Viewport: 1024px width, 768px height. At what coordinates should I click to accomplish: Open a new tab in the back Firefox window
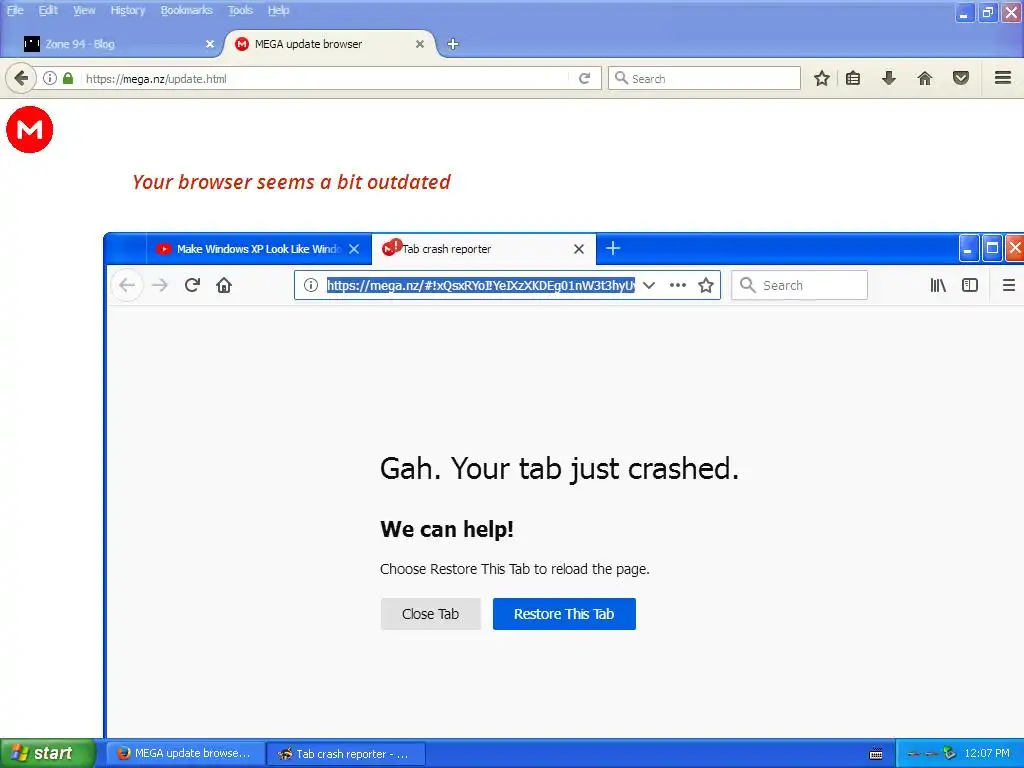pyautogui.click(x=453, y=44)
